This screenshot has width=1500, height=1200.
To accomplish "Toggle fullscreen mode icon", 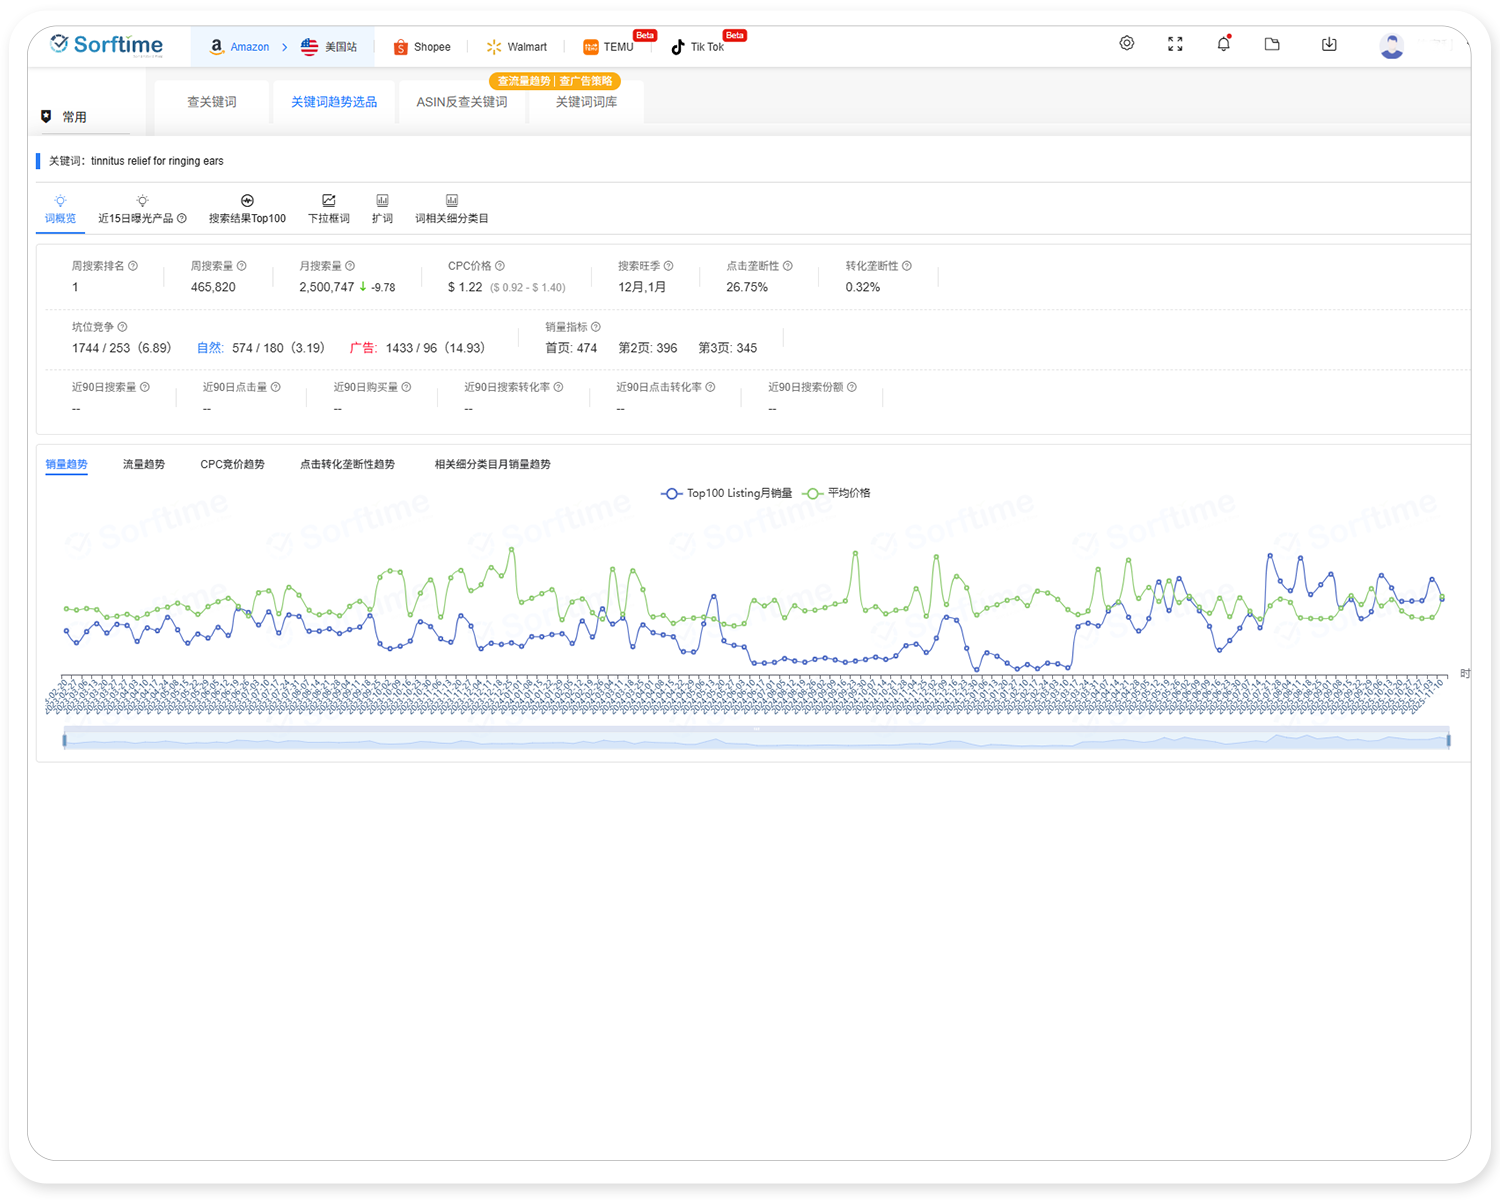I will [1175, 44].
